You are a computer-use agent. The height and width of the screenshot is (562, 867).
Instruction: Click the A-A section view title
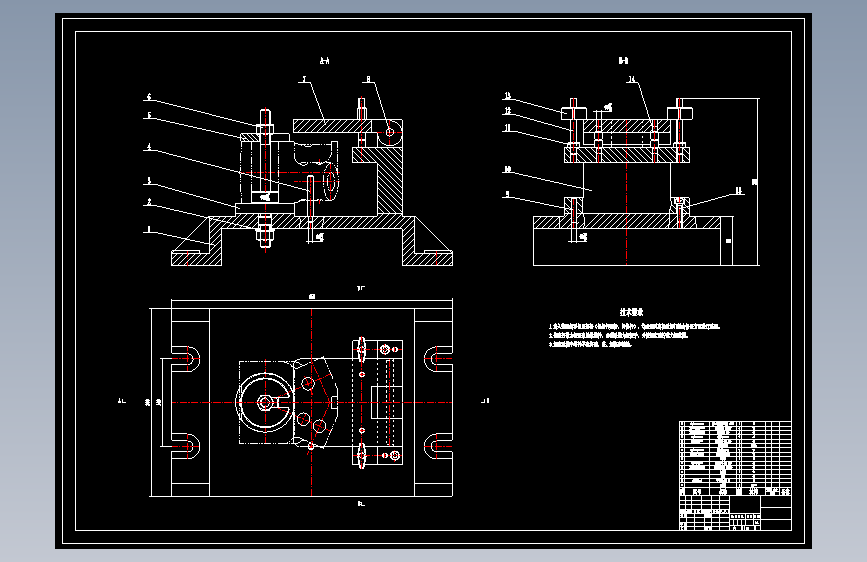[x=325, y=61]
